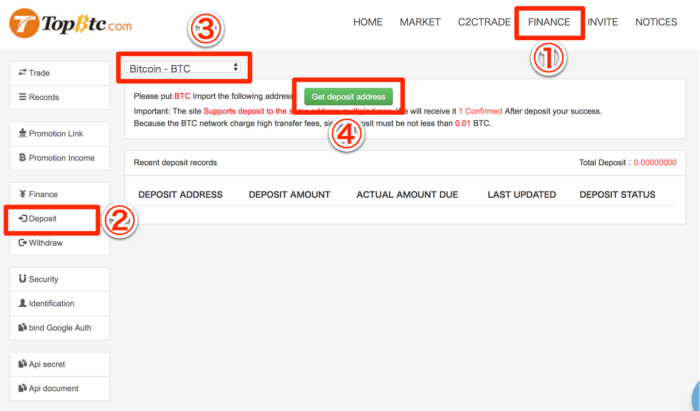This screenshot has height=411, width=700.
Task: Open the Promotion Income sidebar entry
Action: point(59,158)
